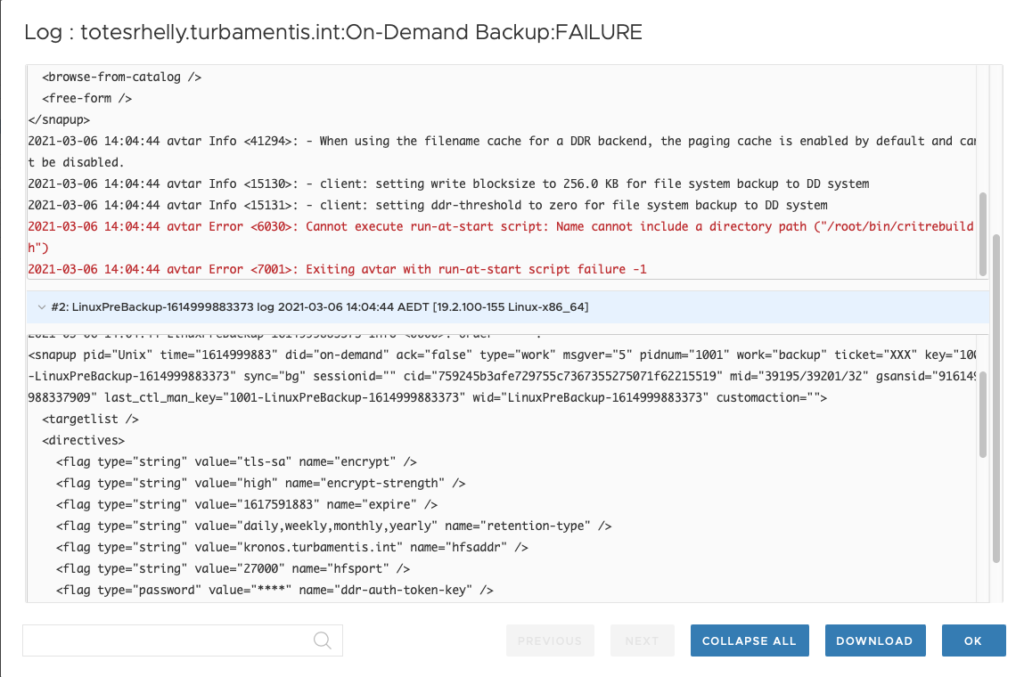The height and width of the screenshot is (677, 1024).
Task: Select the avtar Error <6030> line
Action: (x=400, y=226)
